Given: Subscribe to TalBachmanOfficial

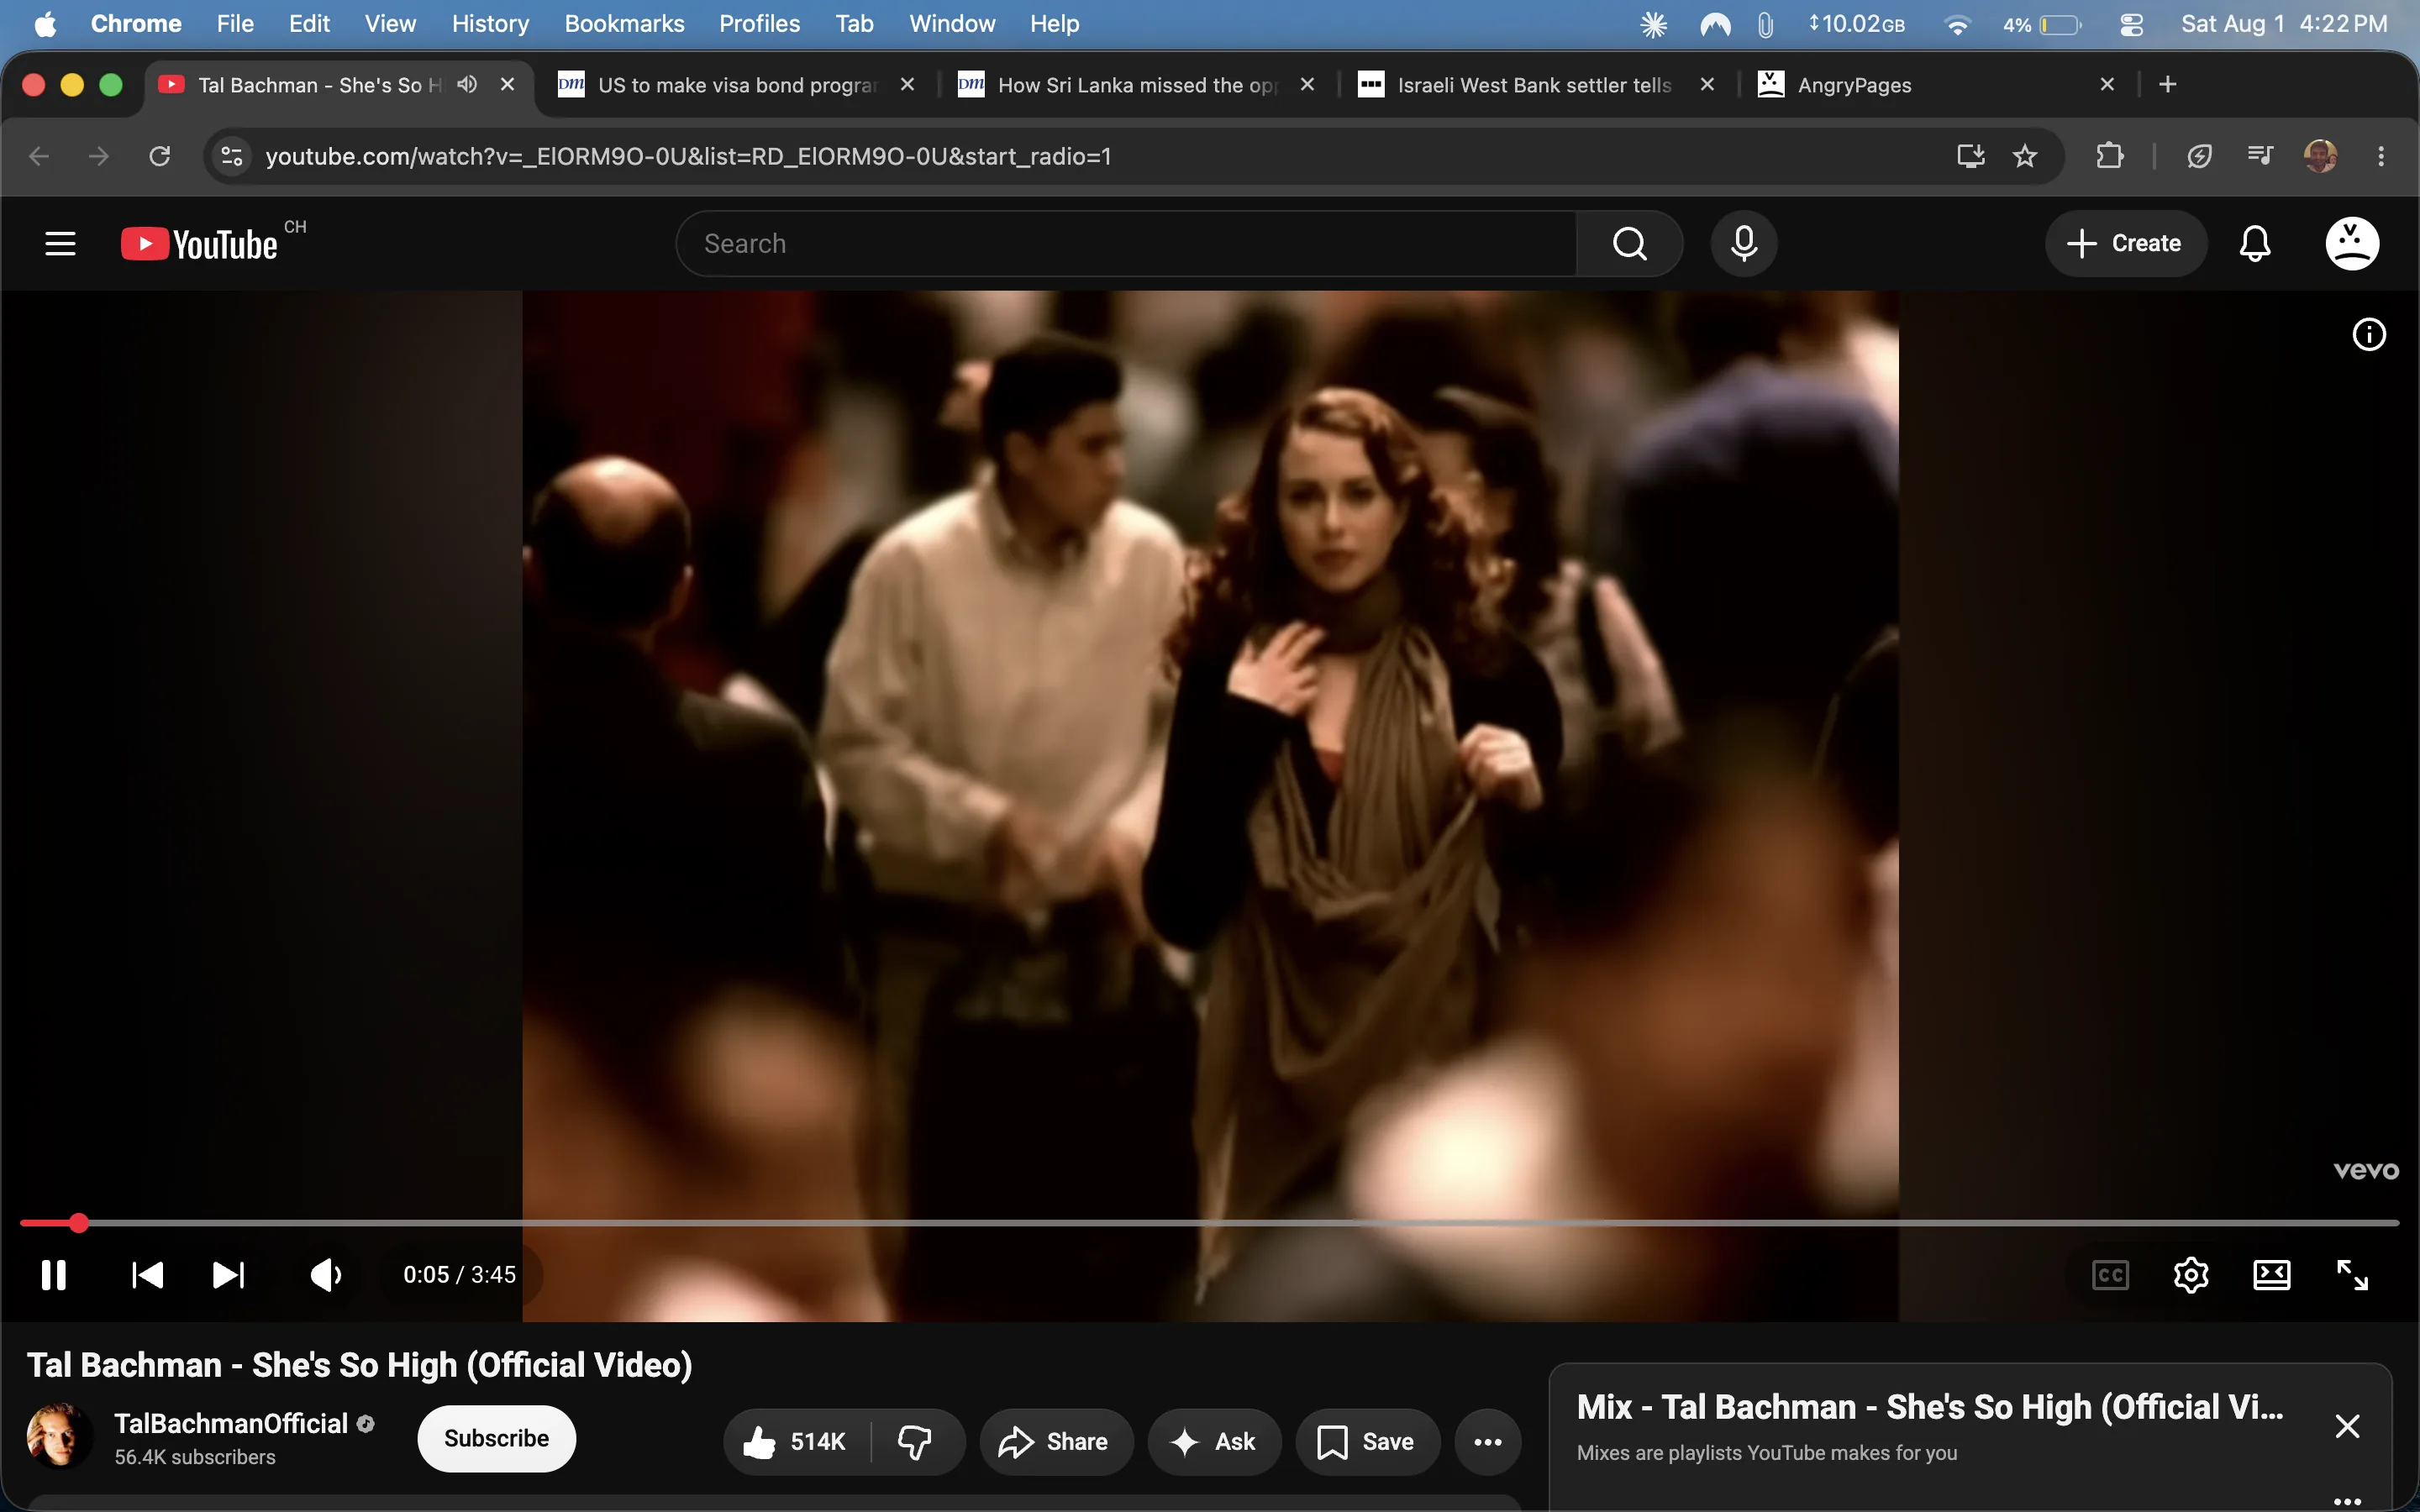Looking at the screenshot, I should (x=496, y=1439).
